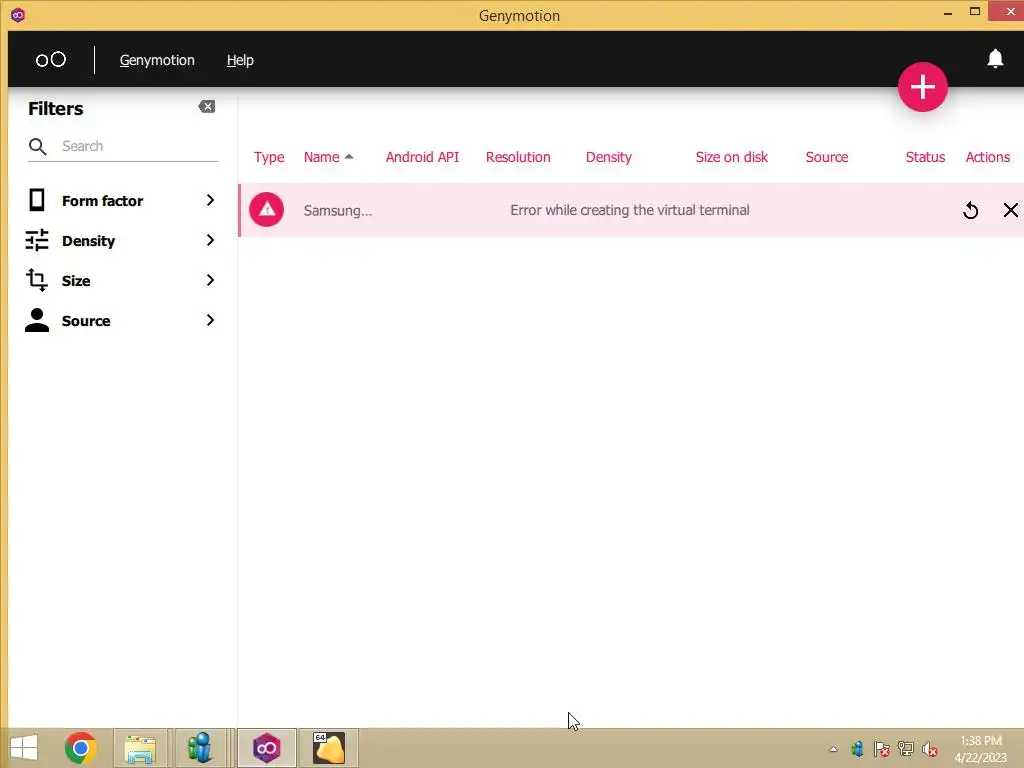Image resolution: width=1024 pixels, height=768 pixels.
Task: Sort by Android API column
Action: [422, 157]
